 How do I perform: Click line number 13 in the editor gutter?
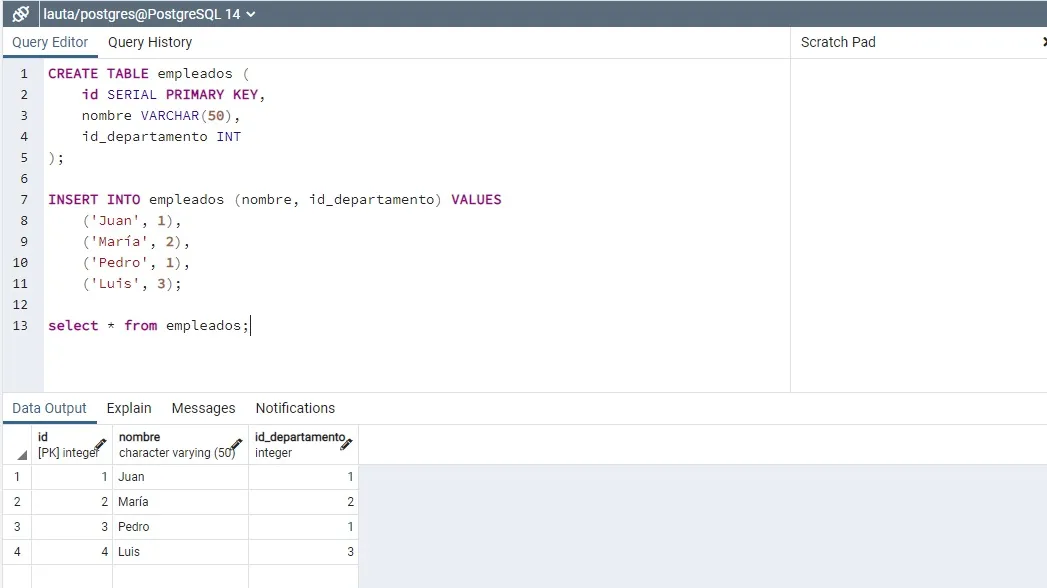[x=20, y=325]
